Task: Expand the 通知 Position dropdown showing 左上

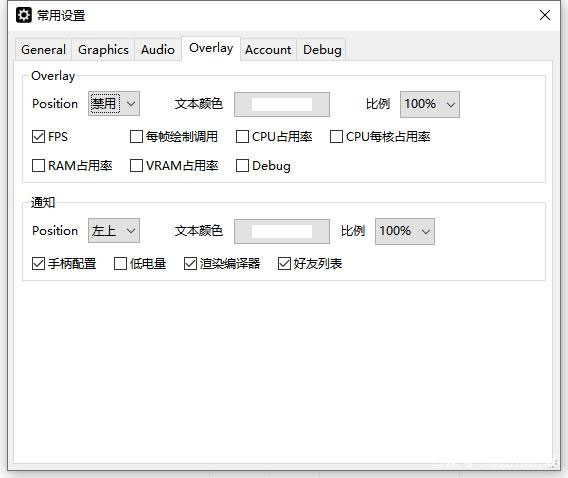Action: click(114, 231)
